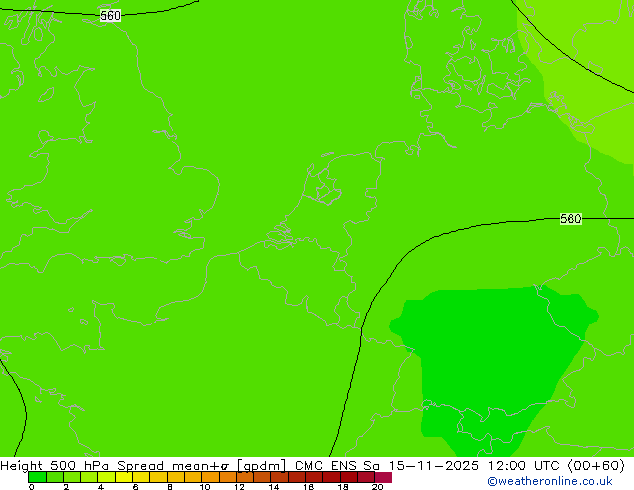Screen dimensions: 634x490
Task: Click the 'Height 500 hPa' title text
Action: point(55,466)
